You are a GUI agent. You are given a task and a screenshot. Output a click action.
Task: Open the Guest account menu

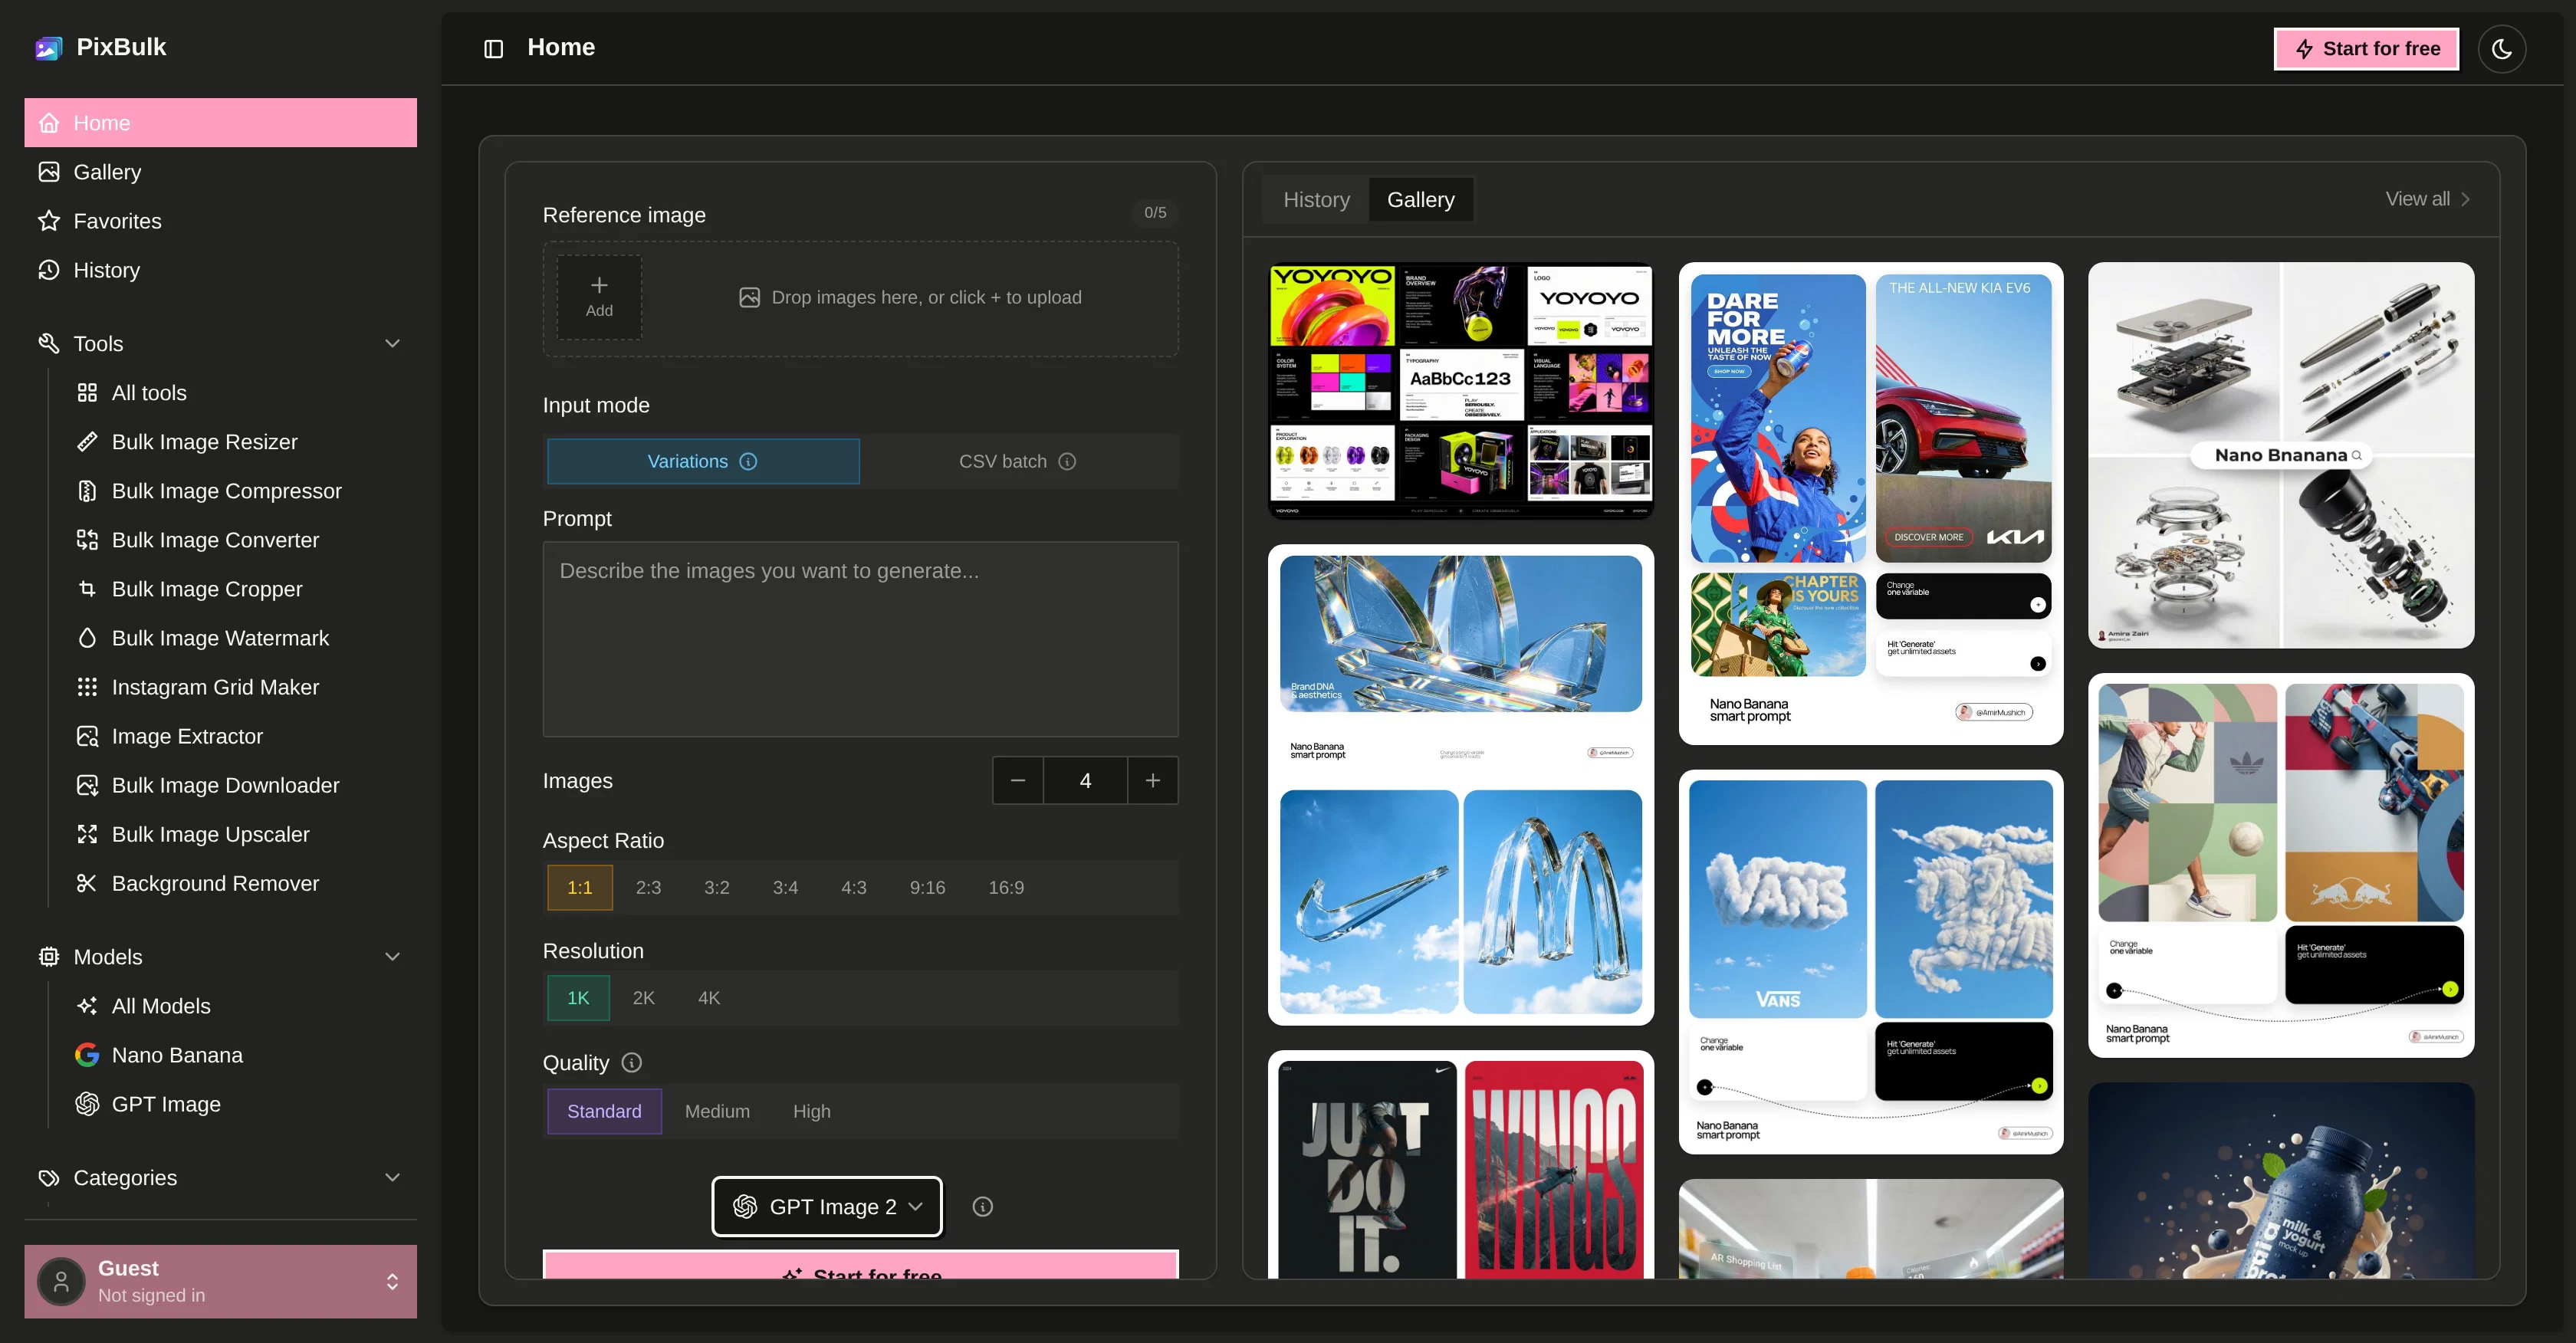[220, 1281]
